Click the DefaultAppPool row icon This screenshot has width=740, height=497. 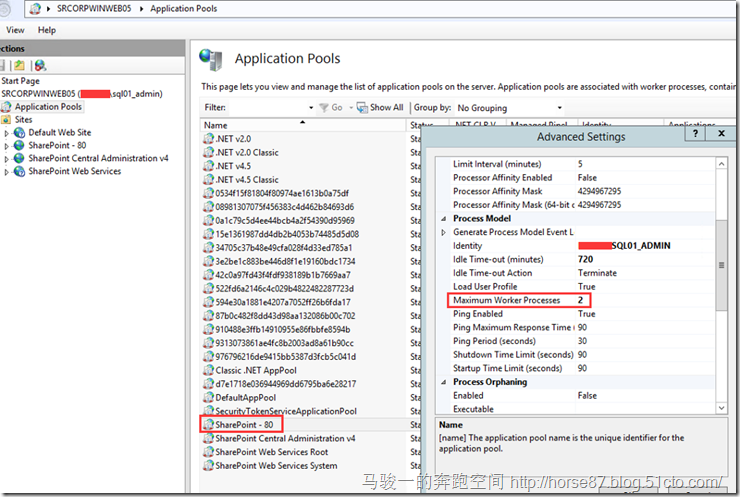click(x=209, y=397)
